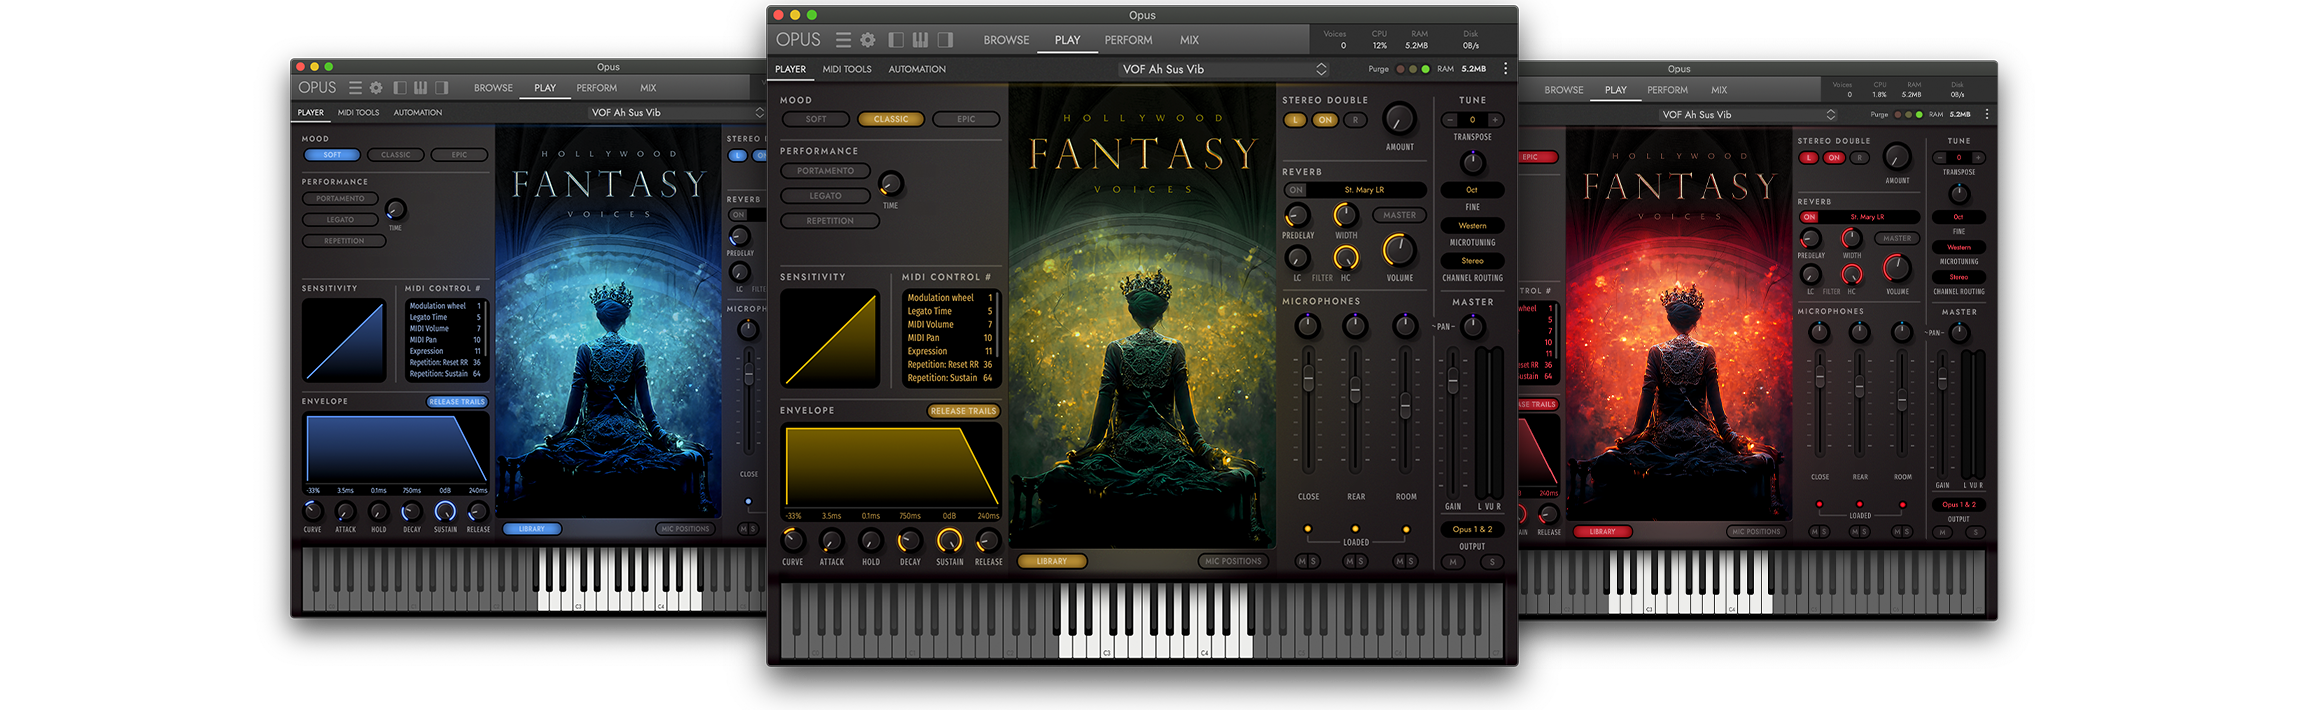The height and width of the screenshot is (710, 2307).
Task: Click reverb VOLUME knob in right red window
Action: pos(1897,268)
